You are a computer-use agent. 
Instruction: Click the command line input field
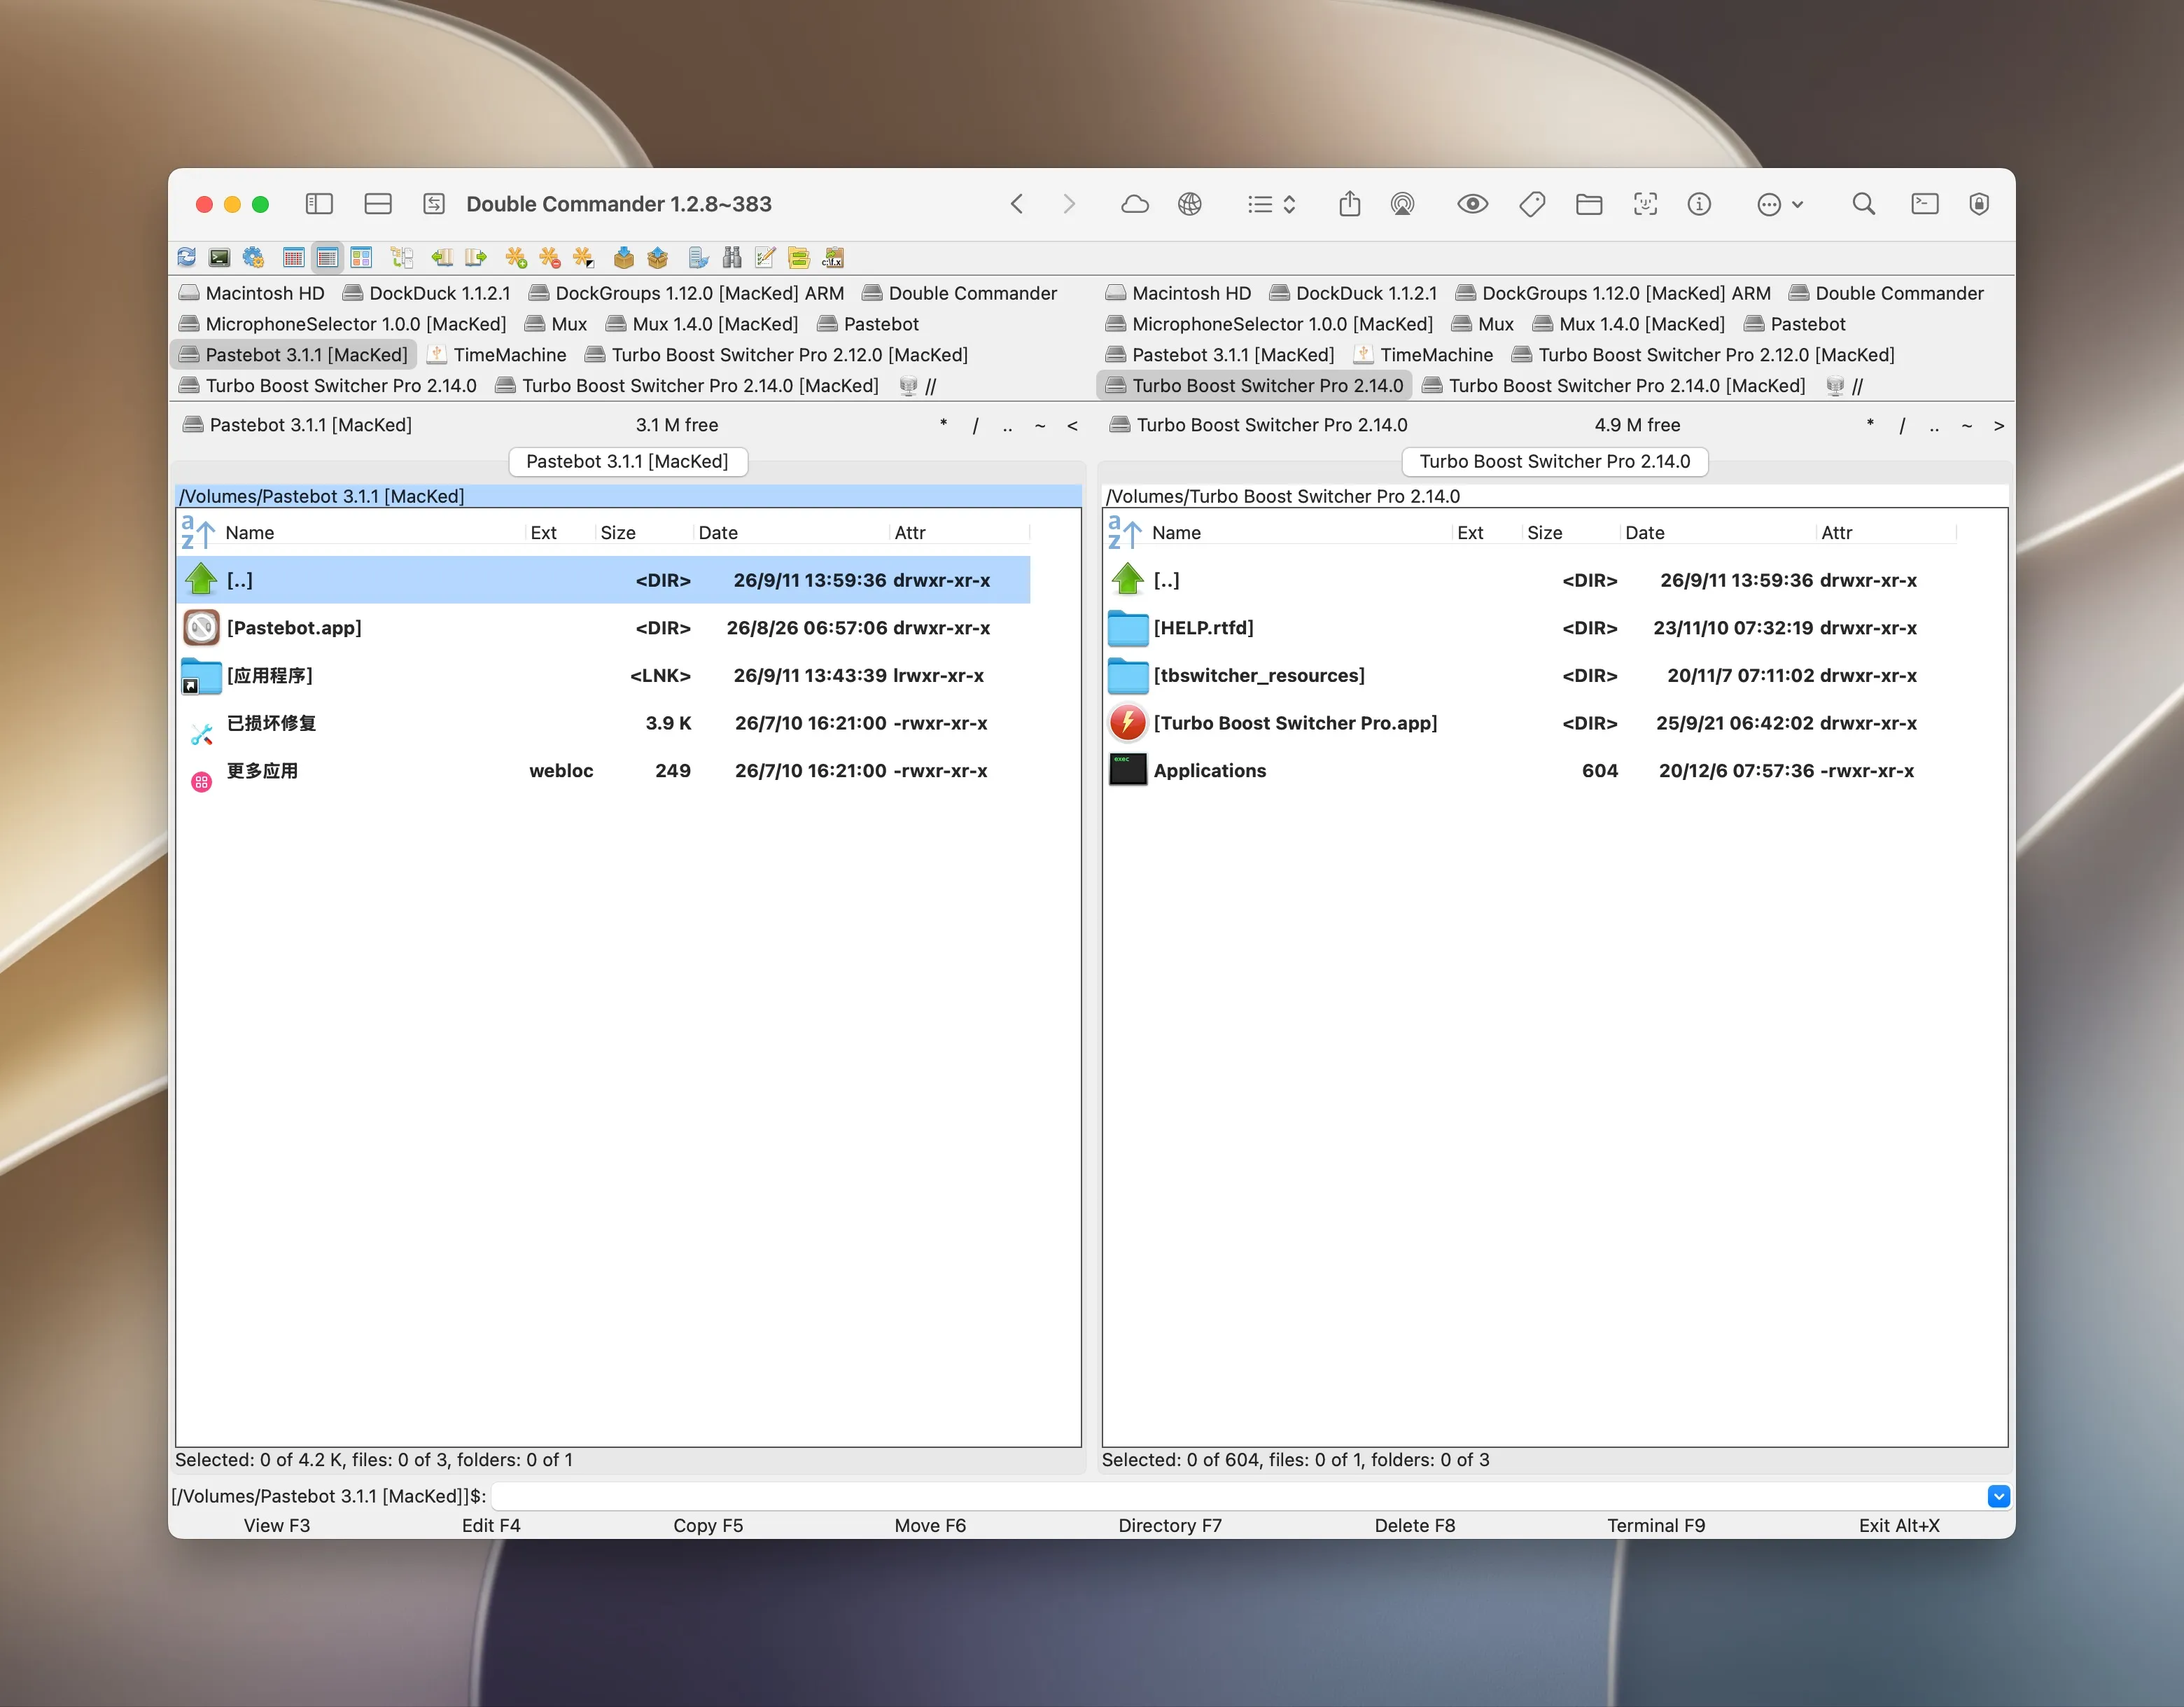(1238, 1496)
